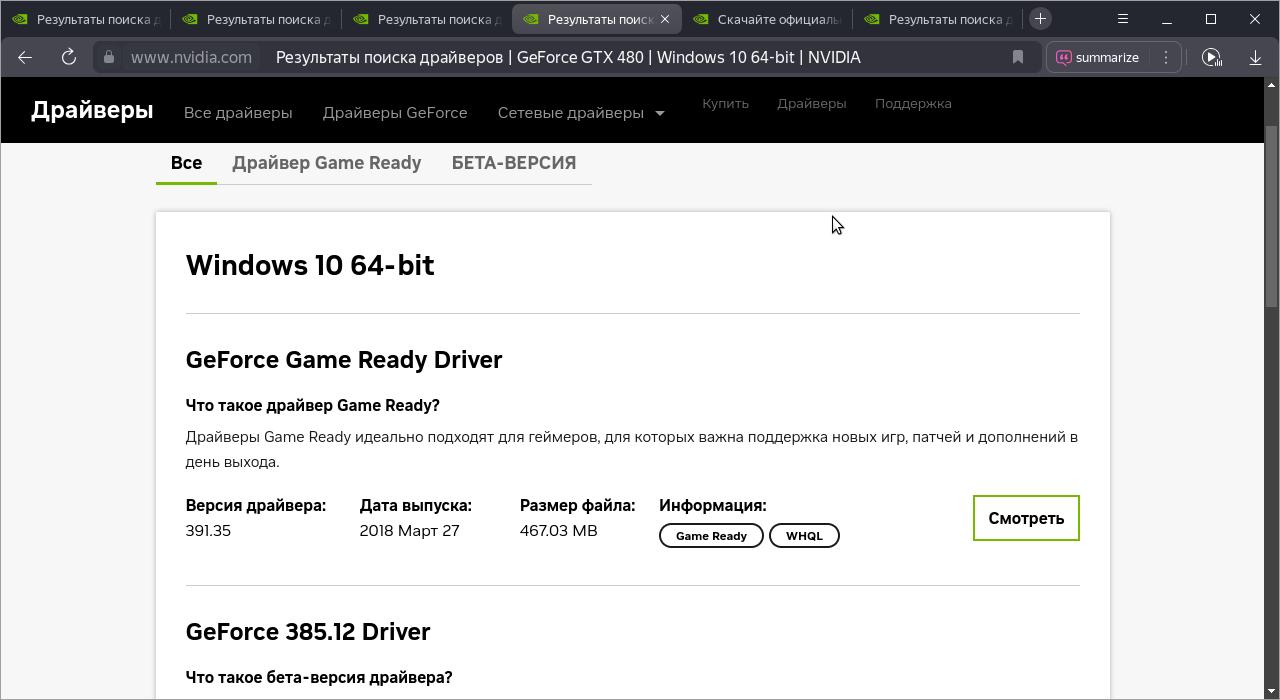Go to Драйверы GeForce link

[x=394, y=113]
